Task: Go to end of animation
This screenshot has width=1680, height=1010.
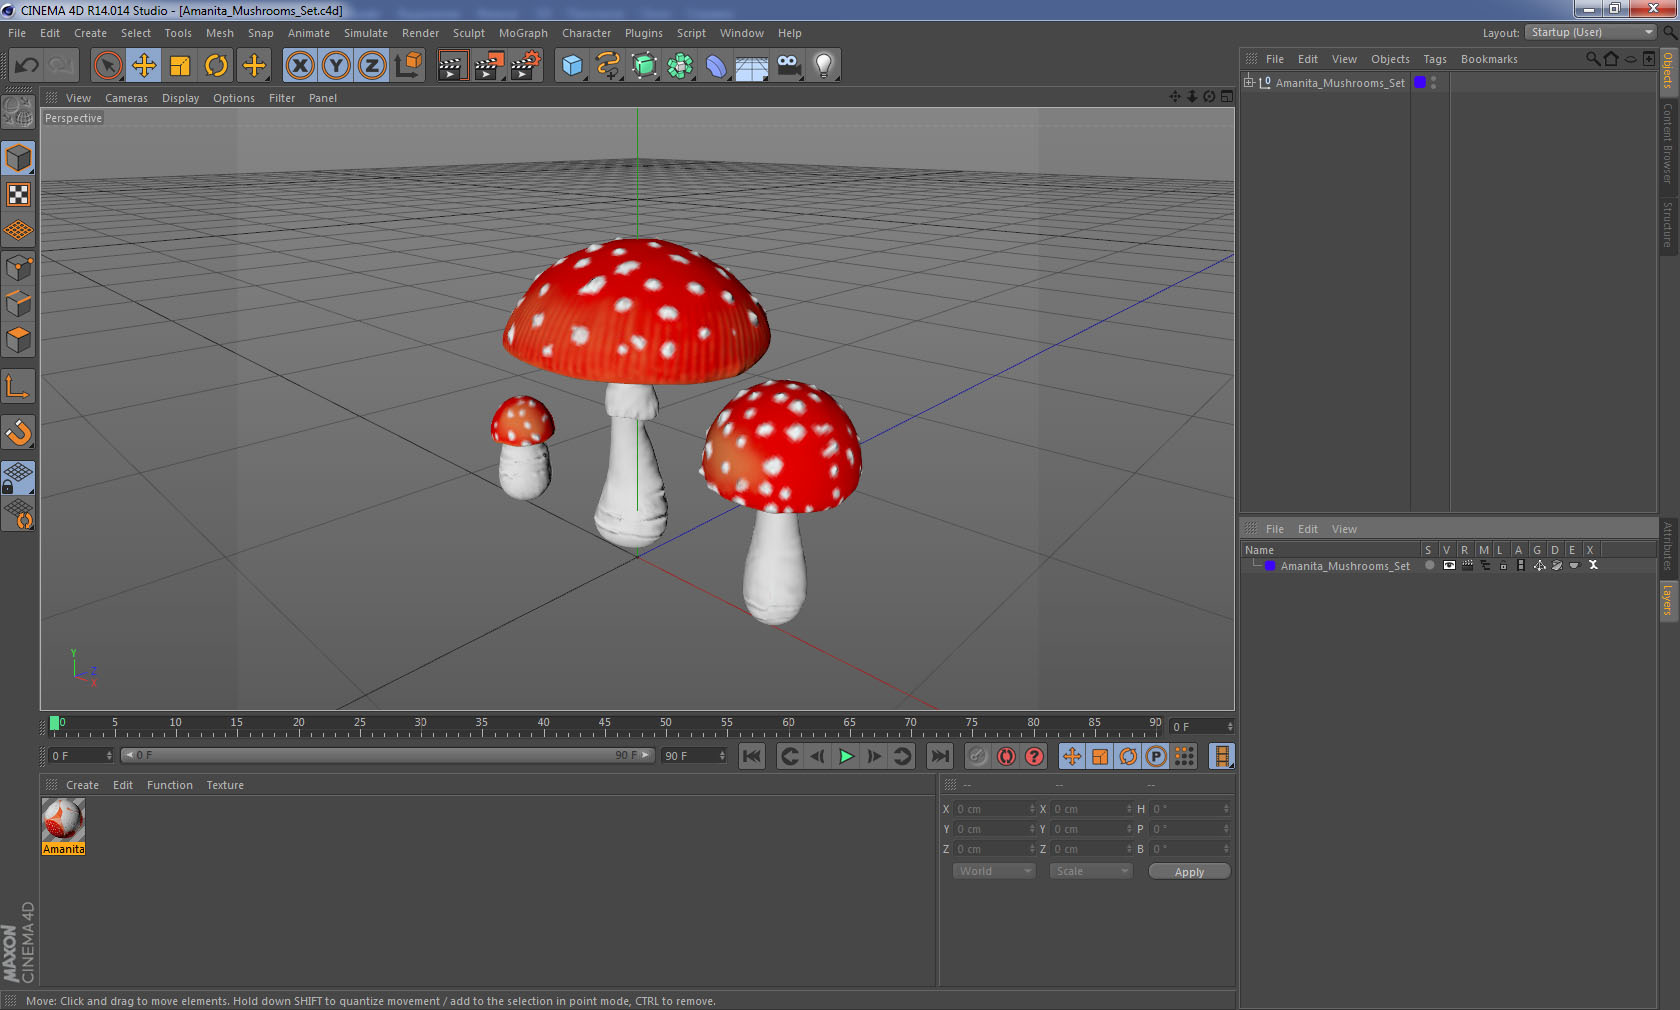Action: [x=939, y=756]
